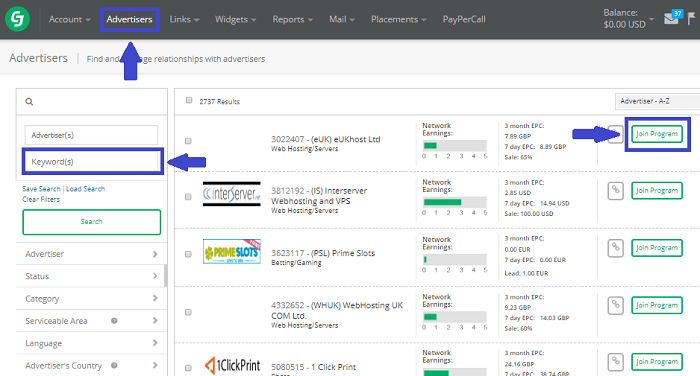Expand the Advertiser's Country filter
This screenshot has width=700, height=376.
92,365
